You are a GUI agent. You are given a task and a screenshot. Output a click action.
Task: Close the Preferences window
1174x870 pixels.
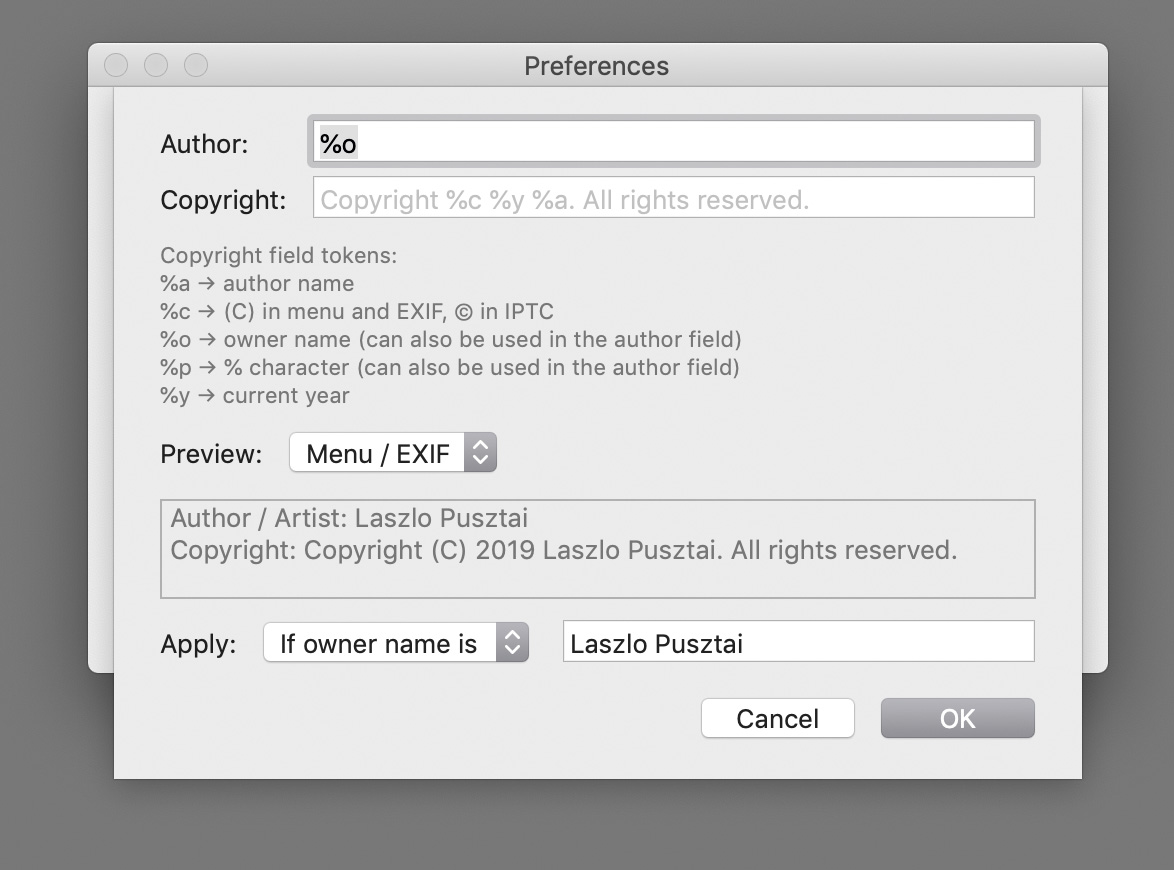tap(116, 65)
